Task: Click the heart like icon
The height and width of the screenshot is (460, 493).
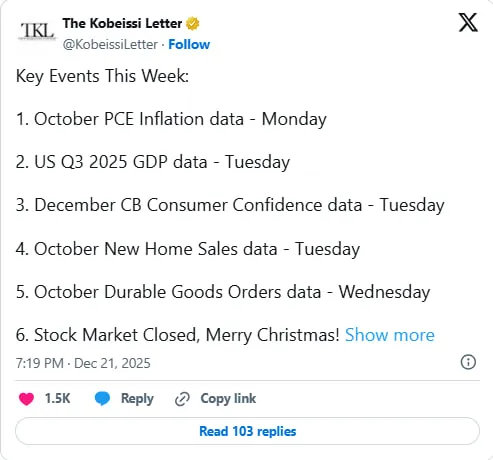Action: coord(26,399)
